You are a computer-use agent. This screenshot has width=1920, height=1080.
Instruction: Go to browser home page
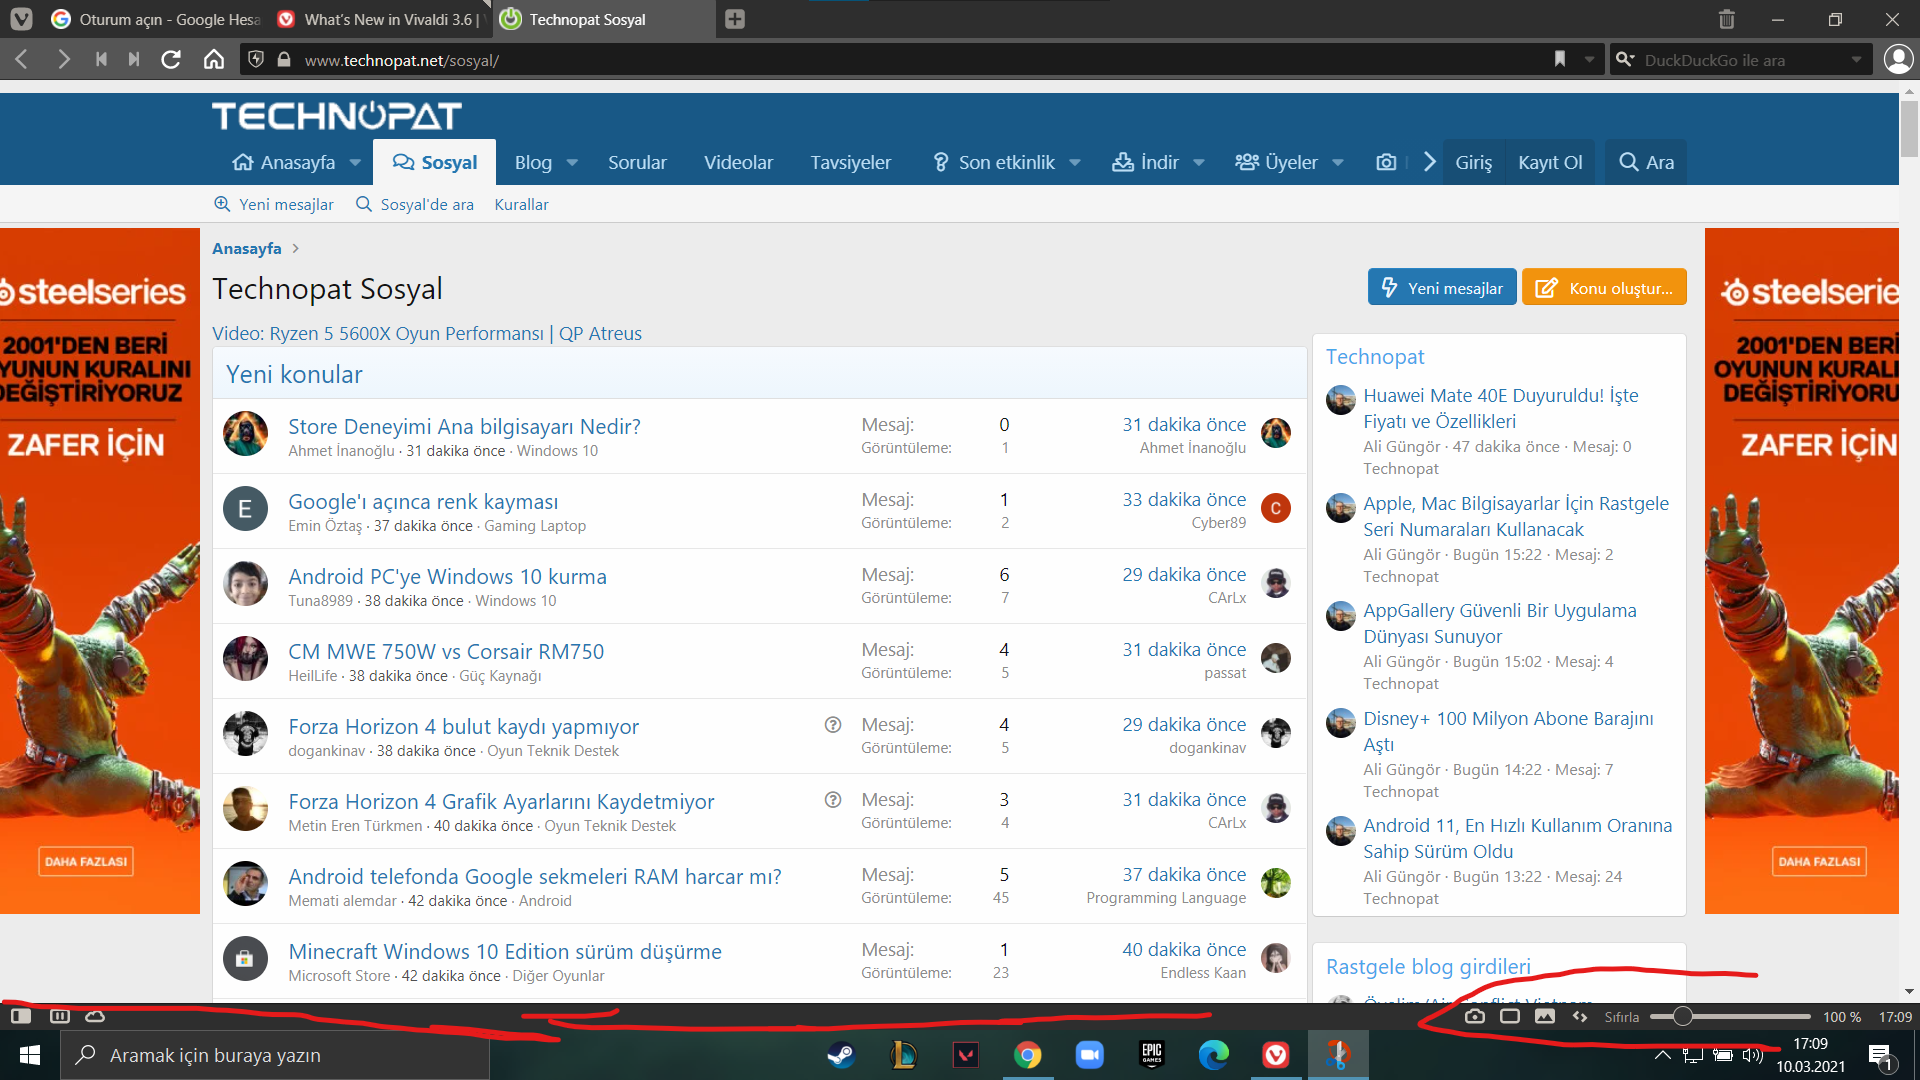[213, 60]
